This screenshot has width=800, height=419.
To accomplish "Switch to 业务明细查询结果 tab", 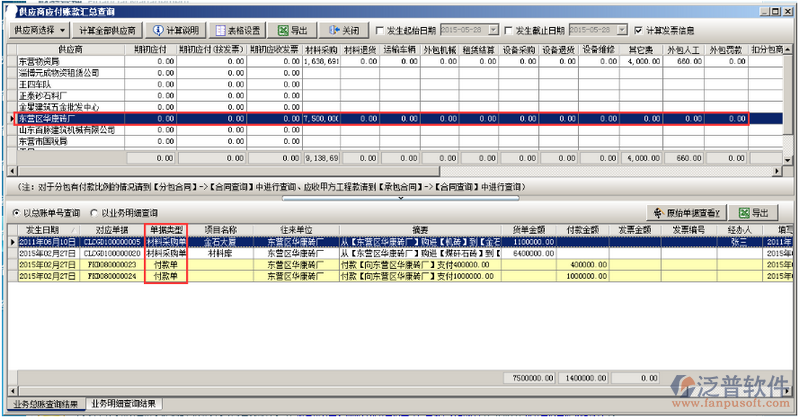I will click(x=123, y=404).
